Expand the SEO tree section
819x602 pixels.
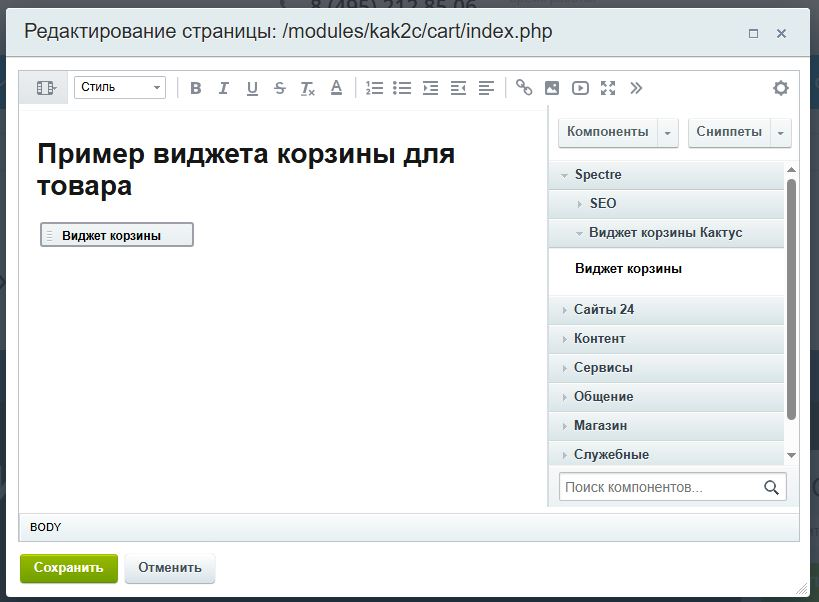[603, 204]
